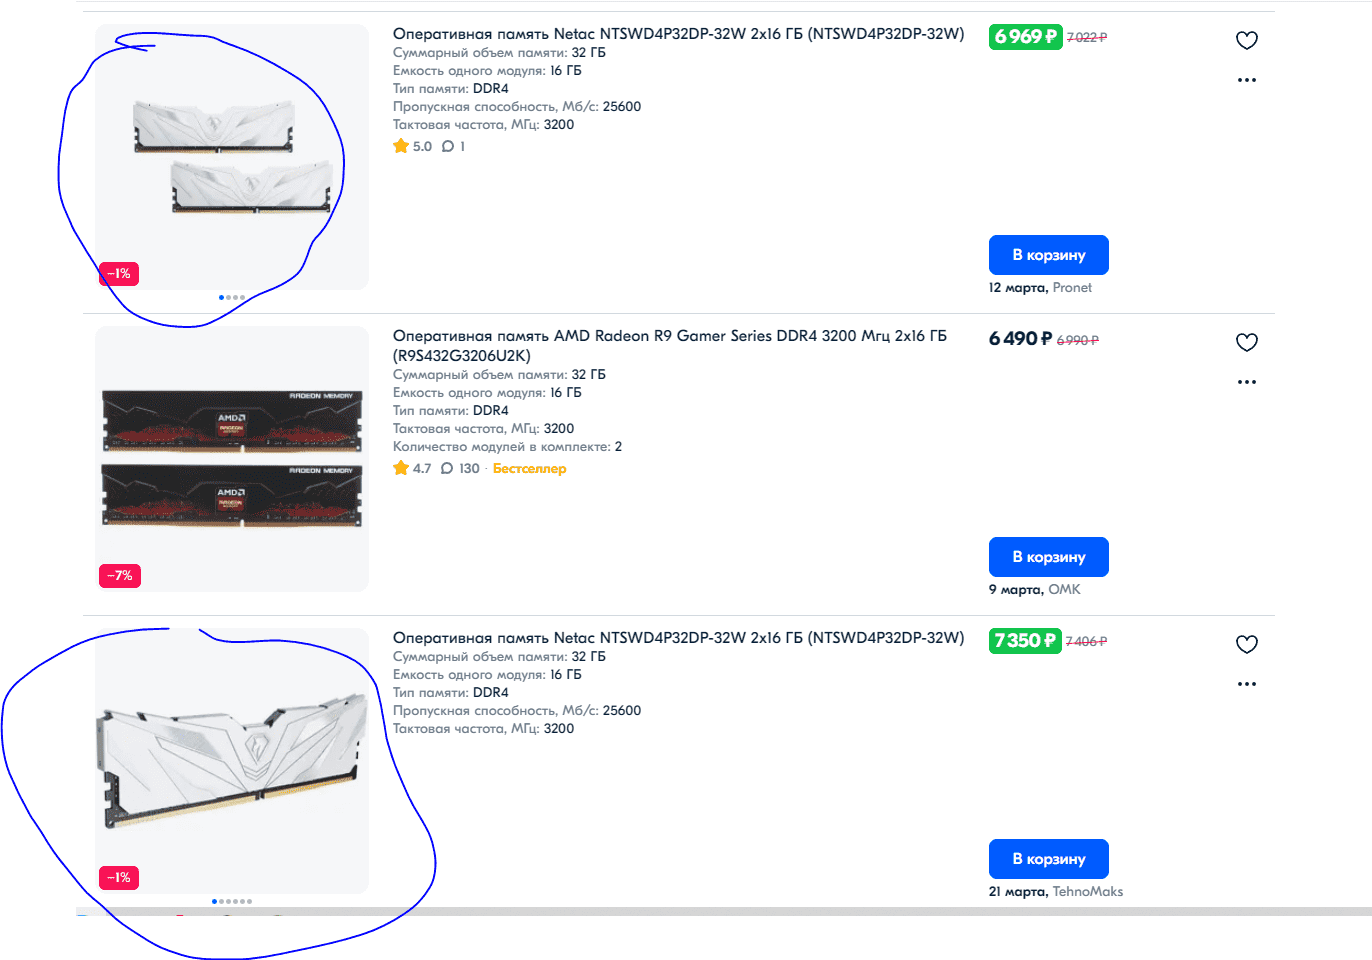The width and height of the screenshot is (1372, 960).
Task: Click the Pronet seller link
Action: (1072, 288)
